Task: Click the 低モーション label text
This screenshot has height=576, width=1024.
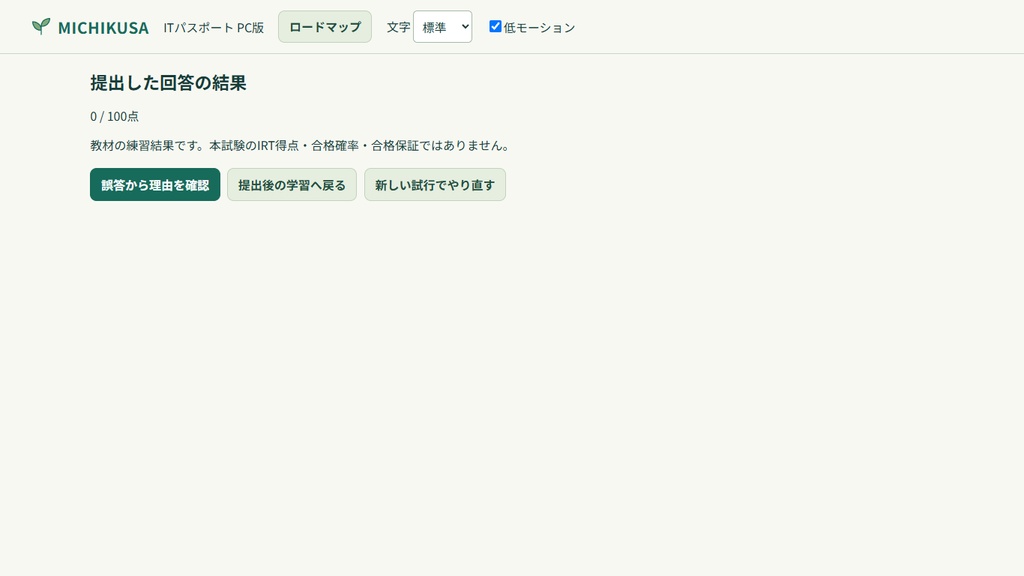Action: pos(539,27)
